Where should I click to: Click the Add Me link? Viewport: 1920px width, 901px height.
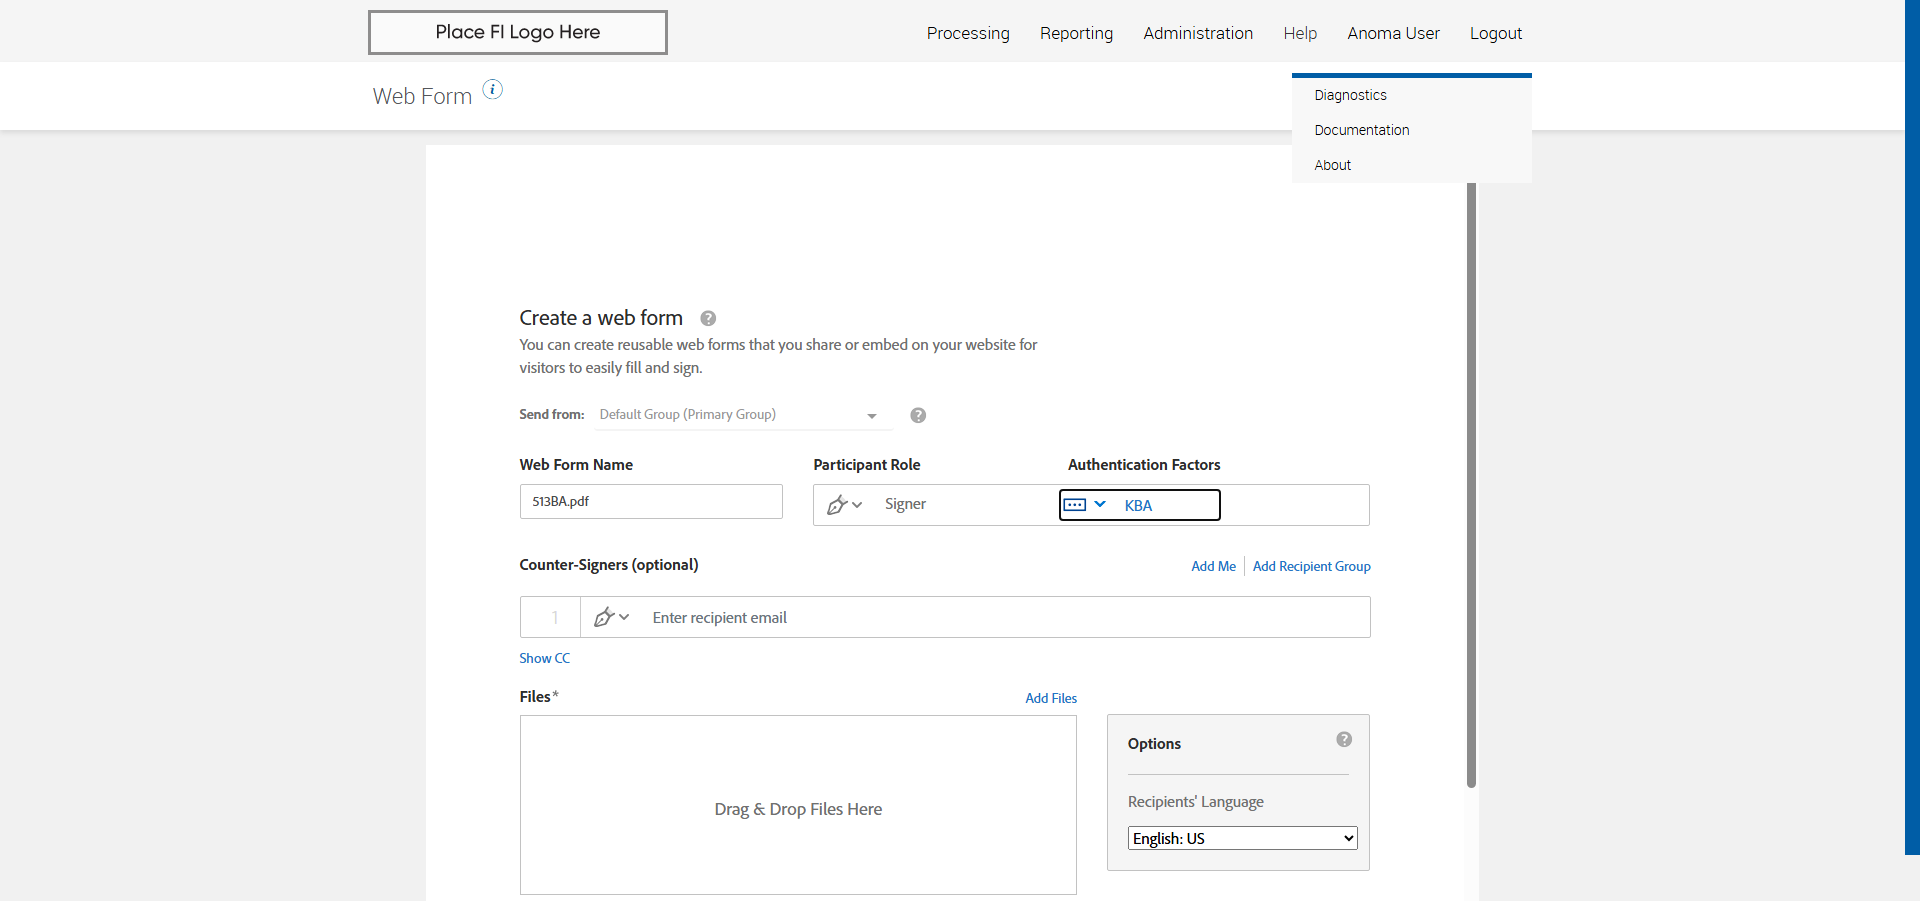coord(1213,566)
